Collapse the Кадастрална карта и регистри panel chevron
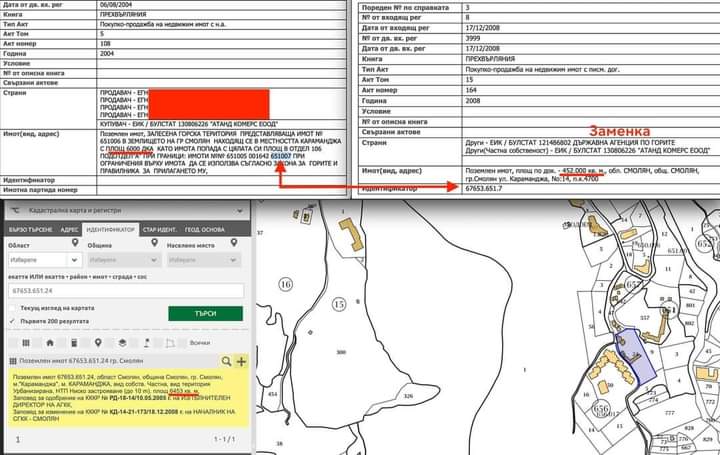This screenshot has width=720, height=455. pyautogui.click(x=240, y=211)
